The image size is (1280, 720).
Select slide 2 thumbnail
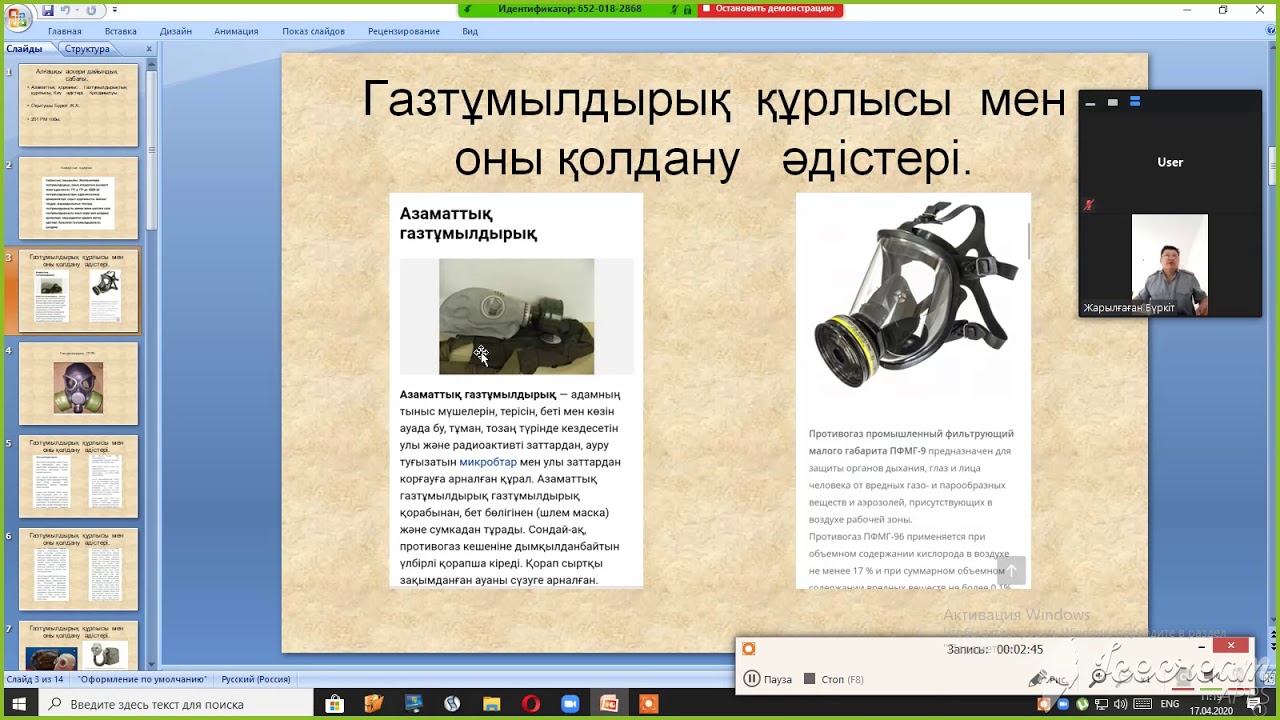pyautogui.click(x=78, y=198)
